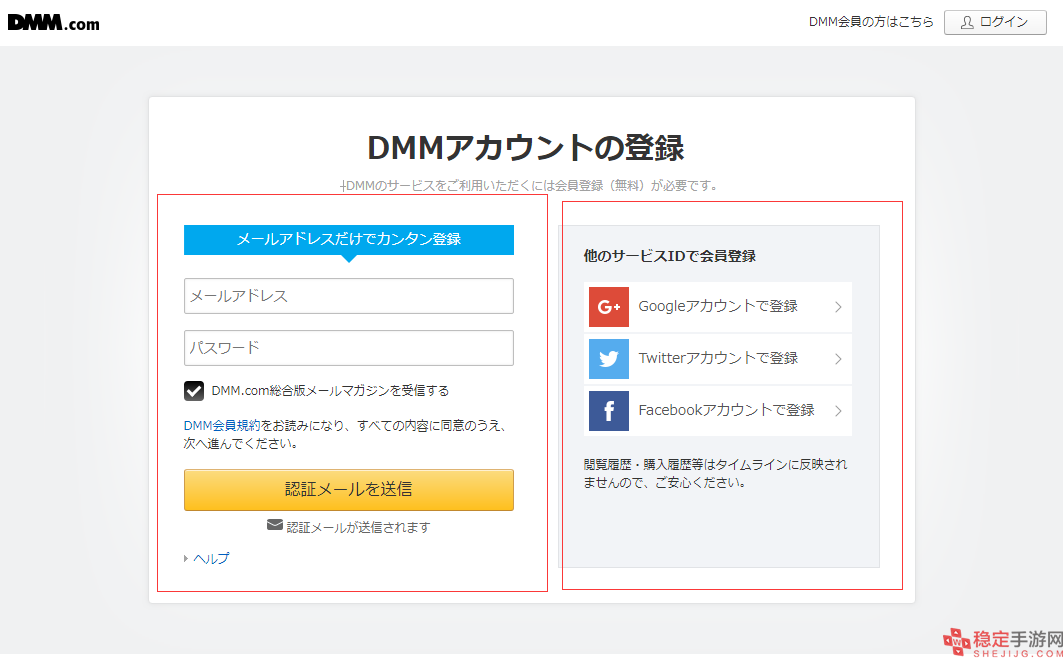Expand the ヘルプ disclosure triangle

tap(186, 559)
